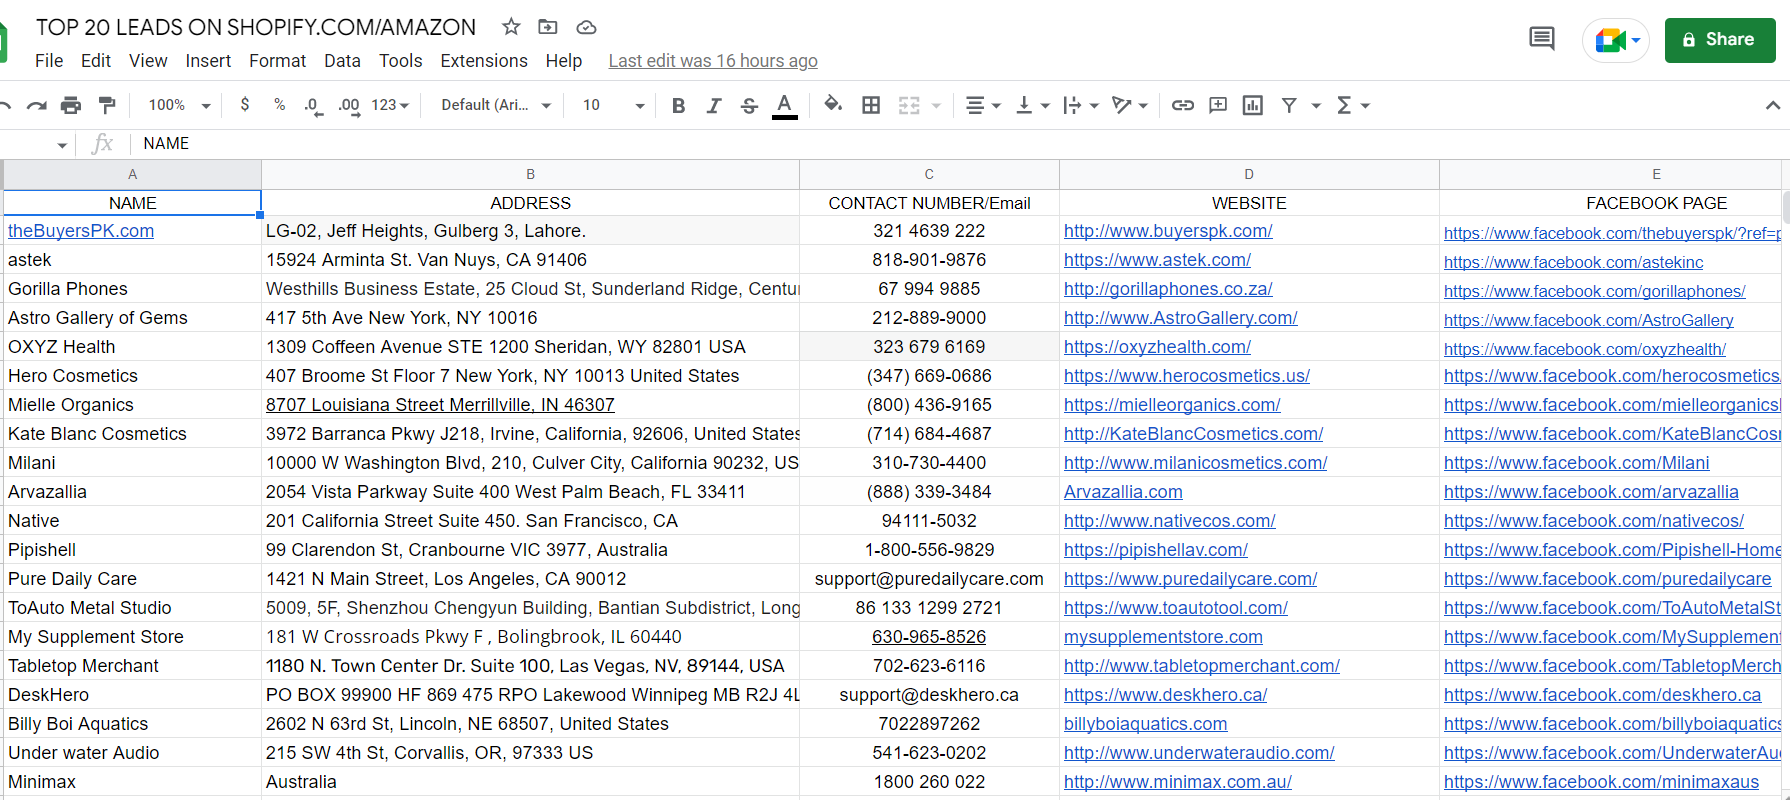Expand filter views dropdown arrow
This screenshot has height=800, width=1790.
1316,105
